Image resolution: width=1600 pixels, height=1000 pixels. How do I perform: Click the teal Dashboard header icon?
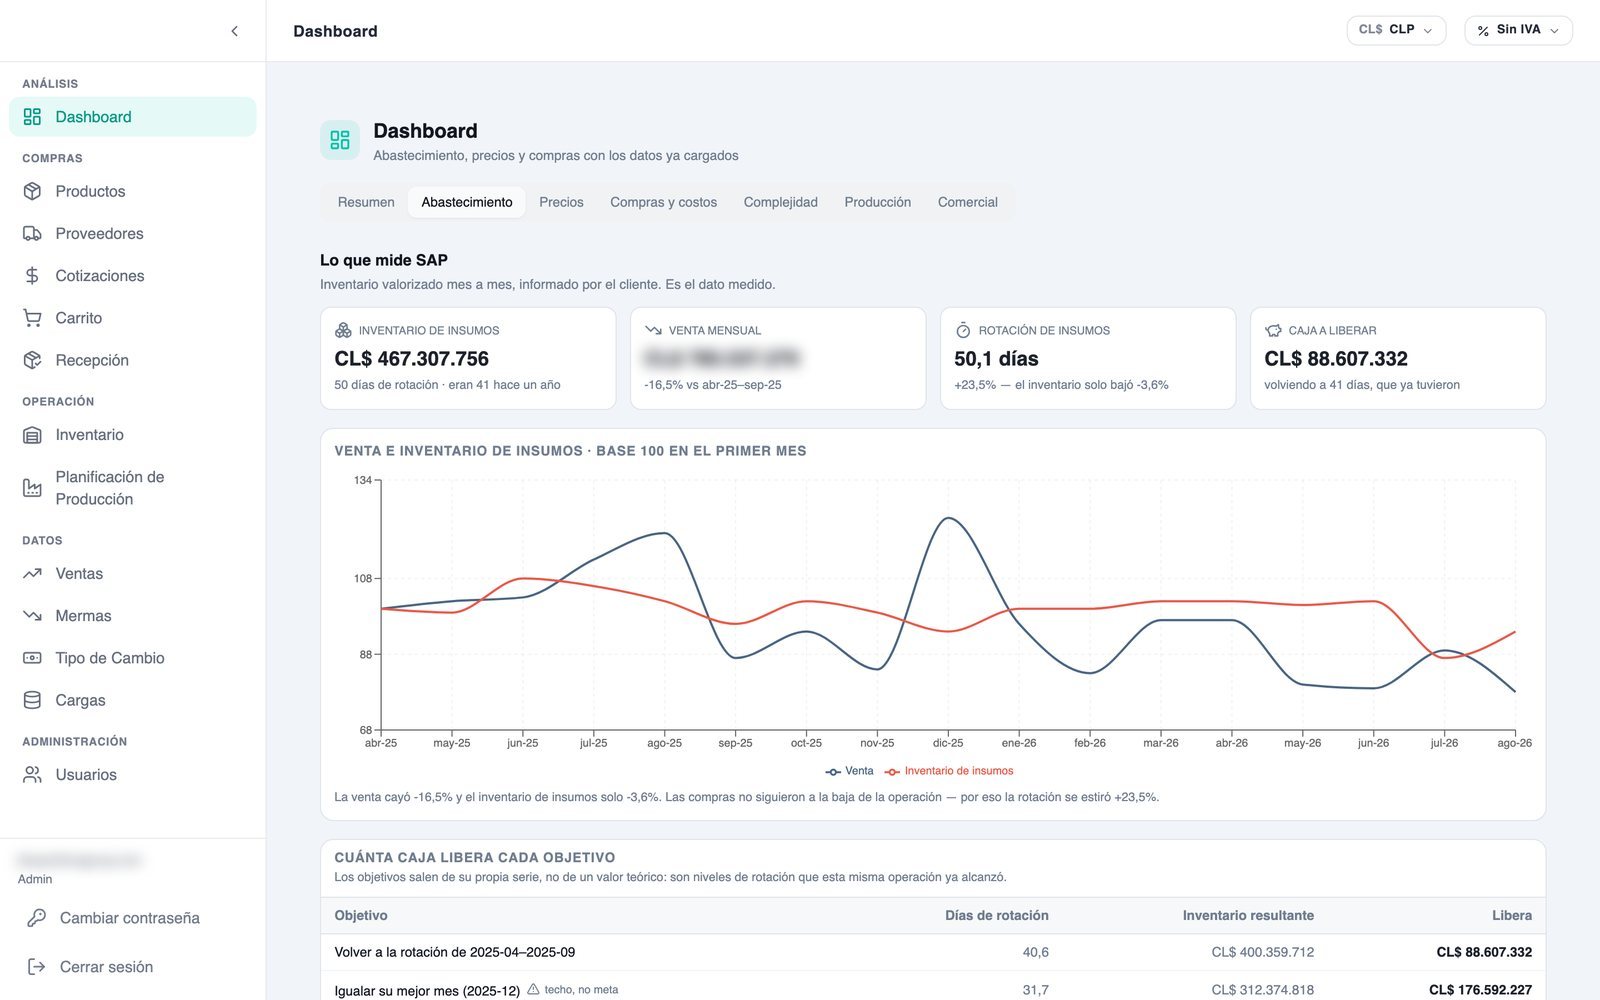[340, 140]
